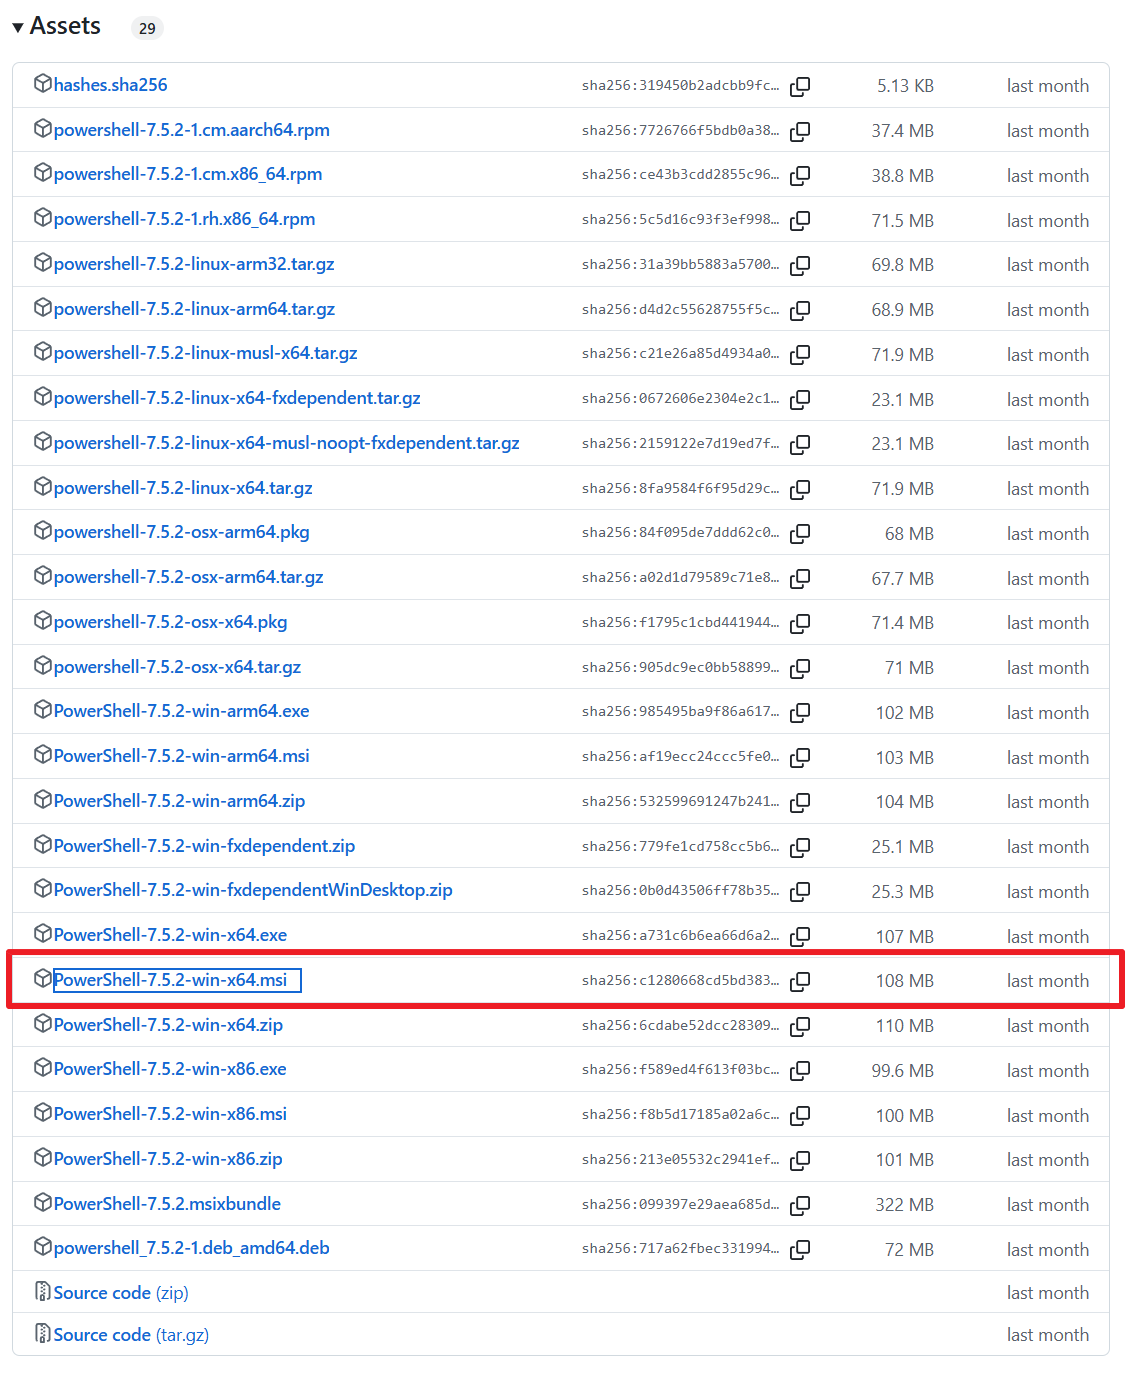1126x1373 pixels.
Task: Copy SHA256 hash for hashes.sha256
Action: (x=800, y=87)
